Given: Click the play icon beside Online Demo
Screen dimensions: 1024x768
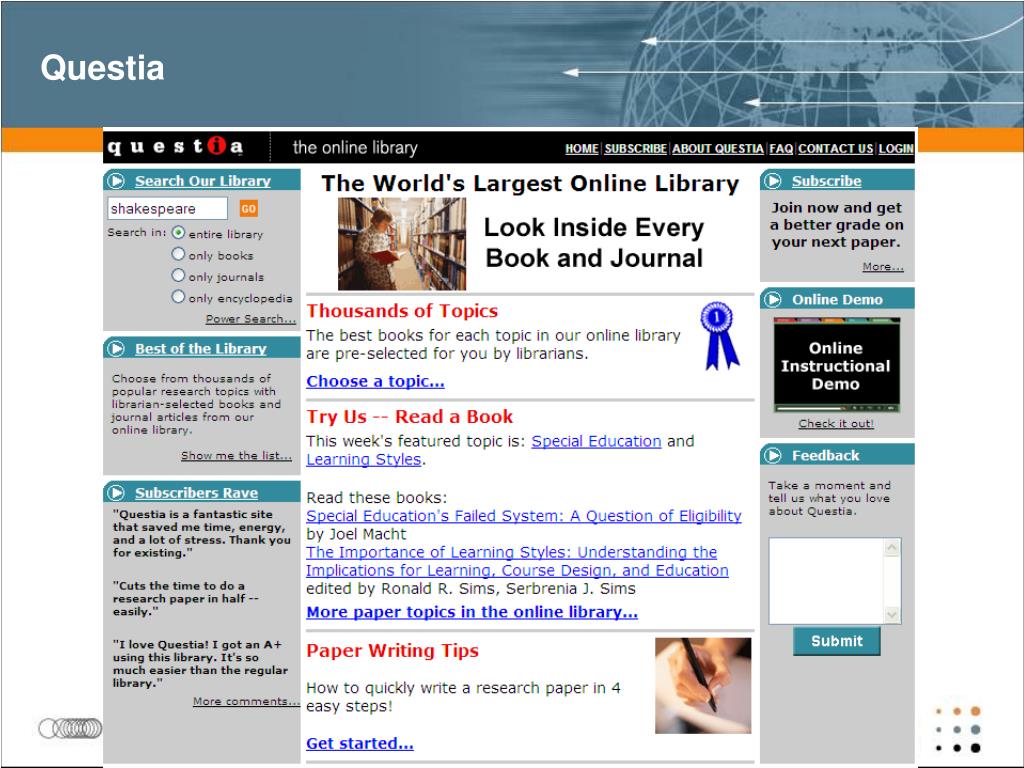Looking at the screenshot, I should coord(773,299).
